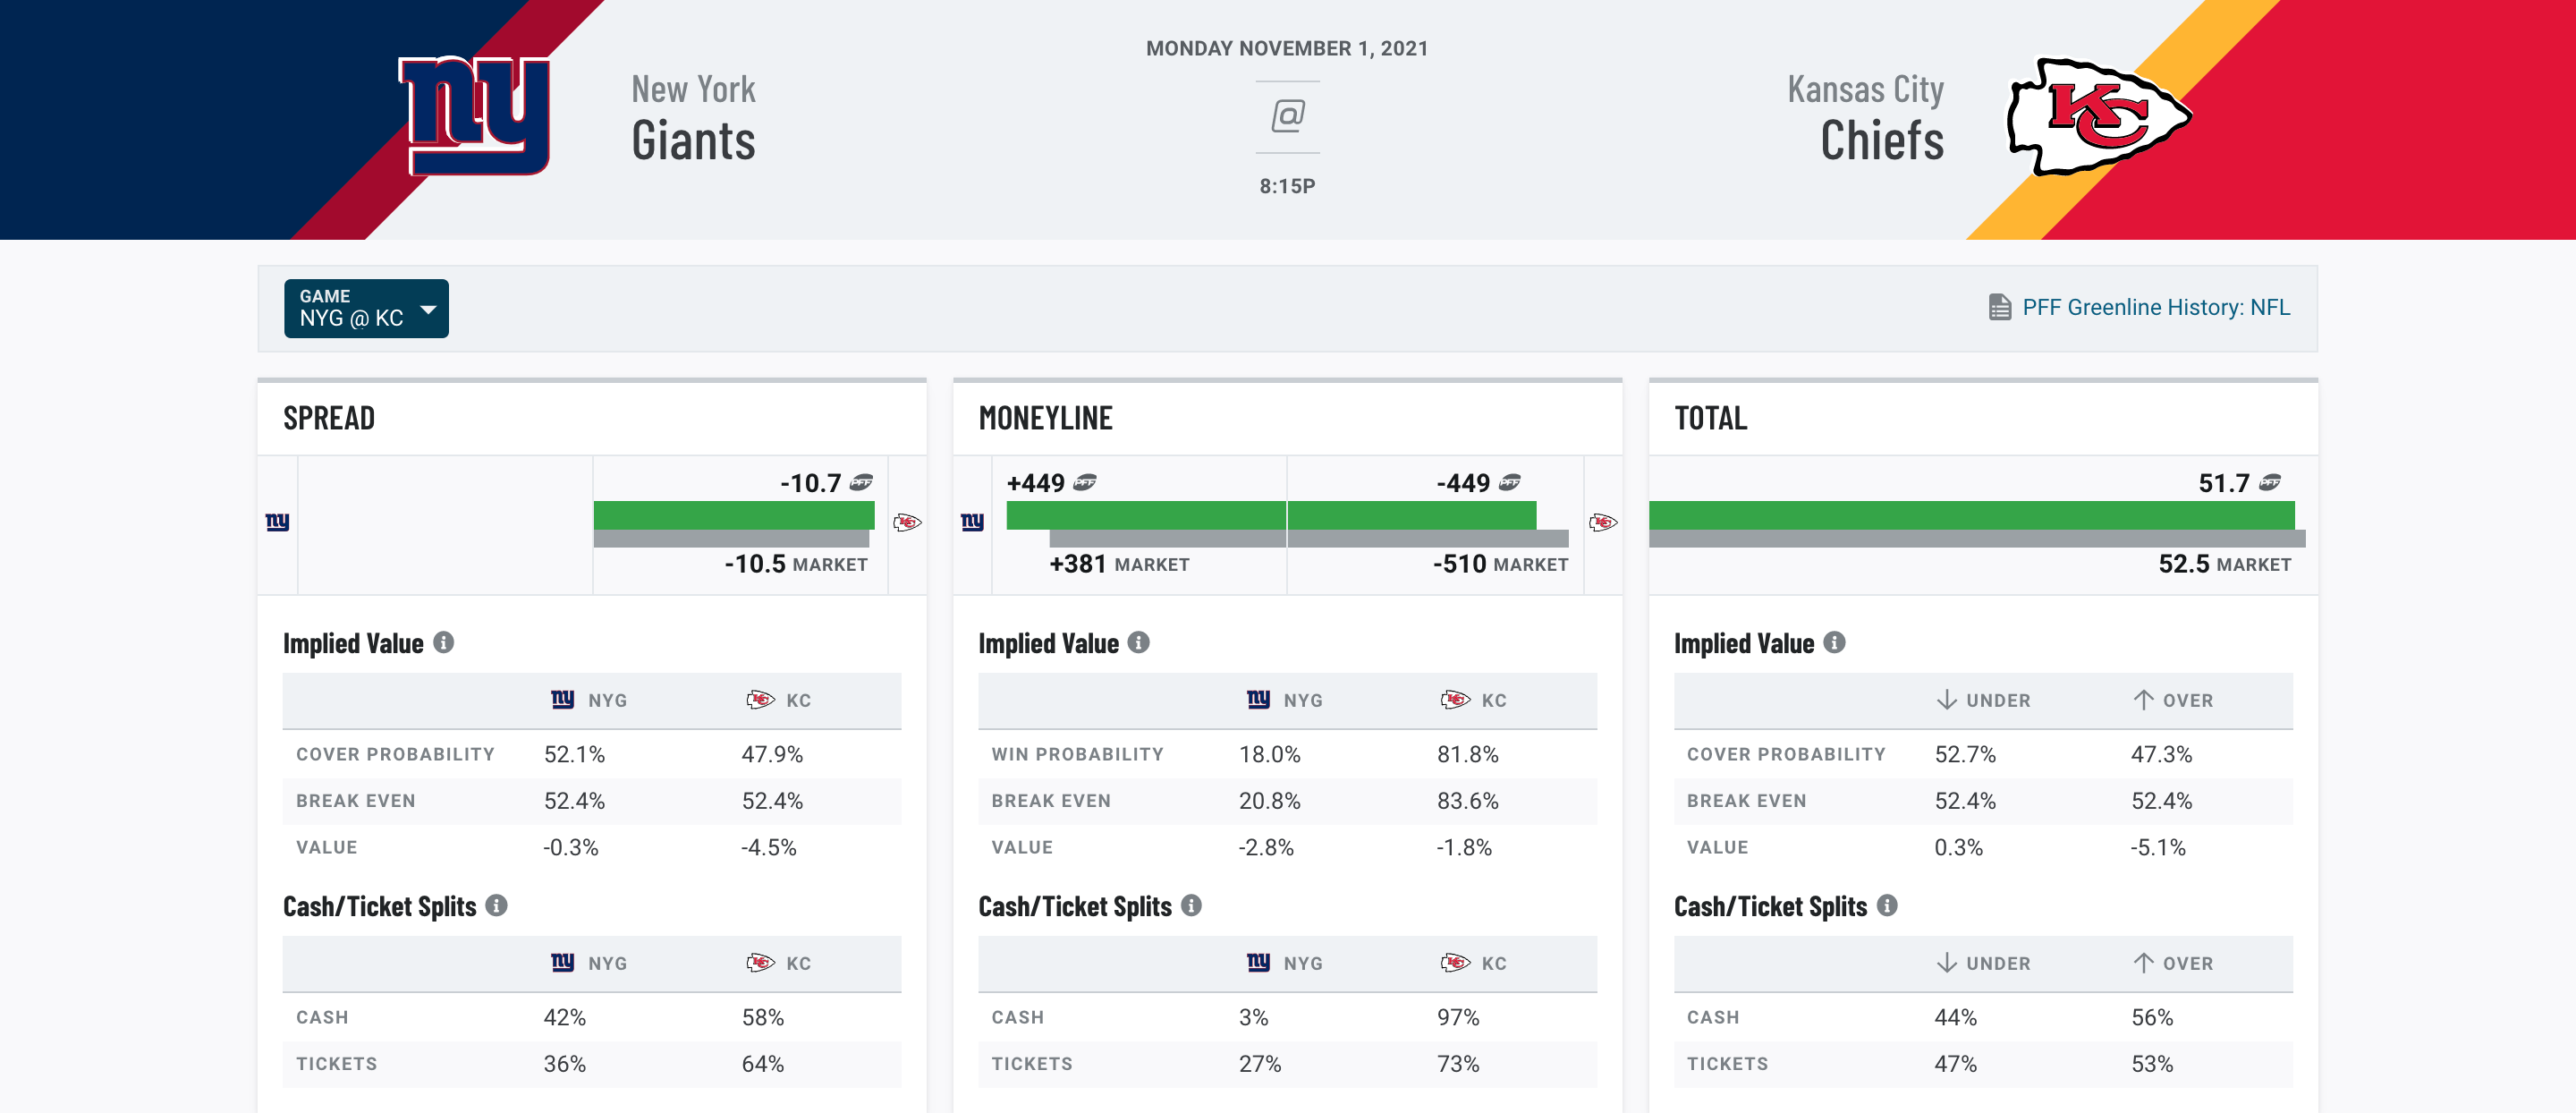
Task: Click Total Cash/Ticket Splits info icon
Action: [1887, 906]
